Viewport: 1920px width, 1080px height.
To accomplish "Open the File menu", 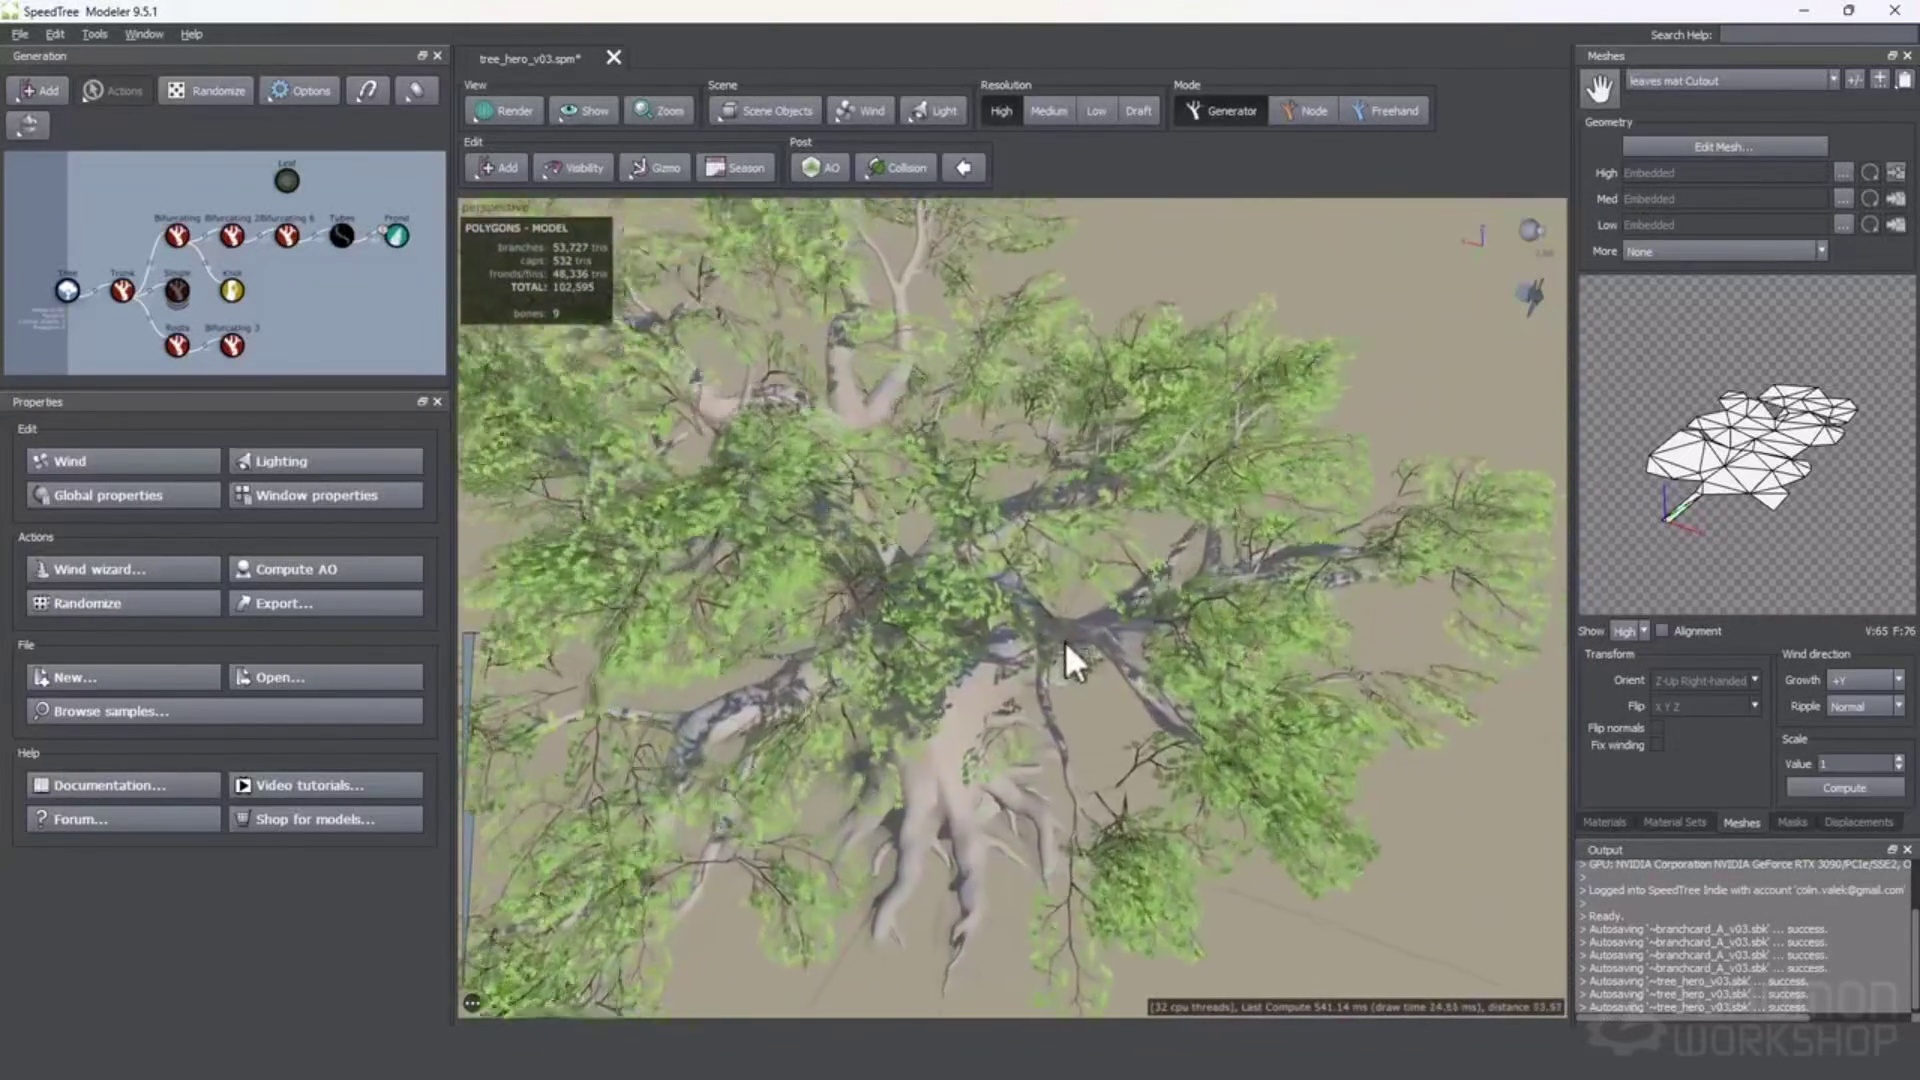I will pos(19,34).
